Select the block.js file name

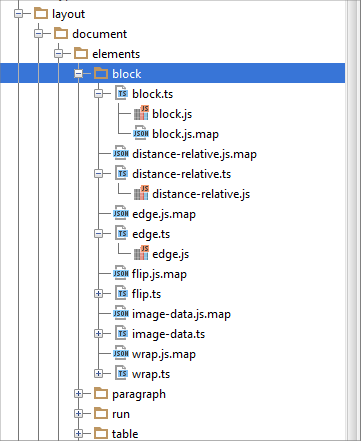click(172, 114)
